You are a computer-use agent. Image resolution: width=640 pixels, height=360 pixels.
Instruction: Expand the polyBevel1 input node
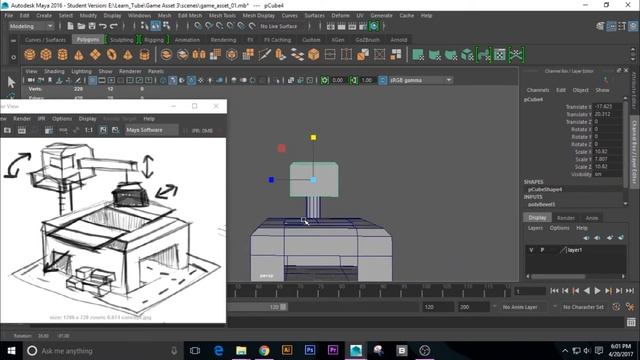tap(541, 204)
